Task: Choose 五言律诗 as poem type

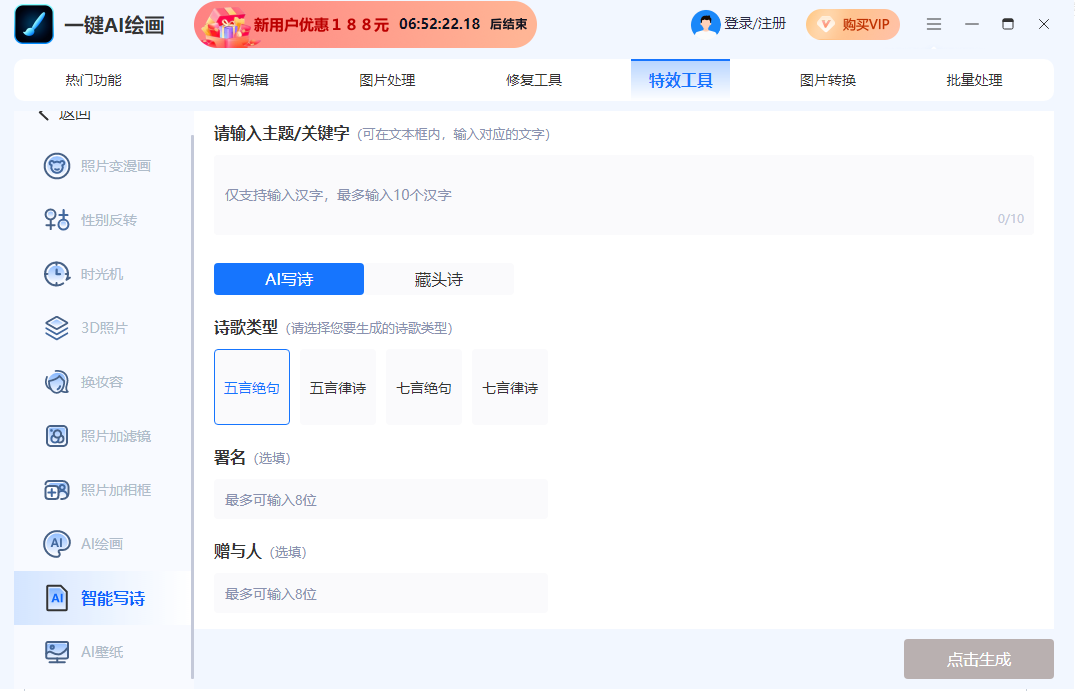Action: click(x=337, y=387)
